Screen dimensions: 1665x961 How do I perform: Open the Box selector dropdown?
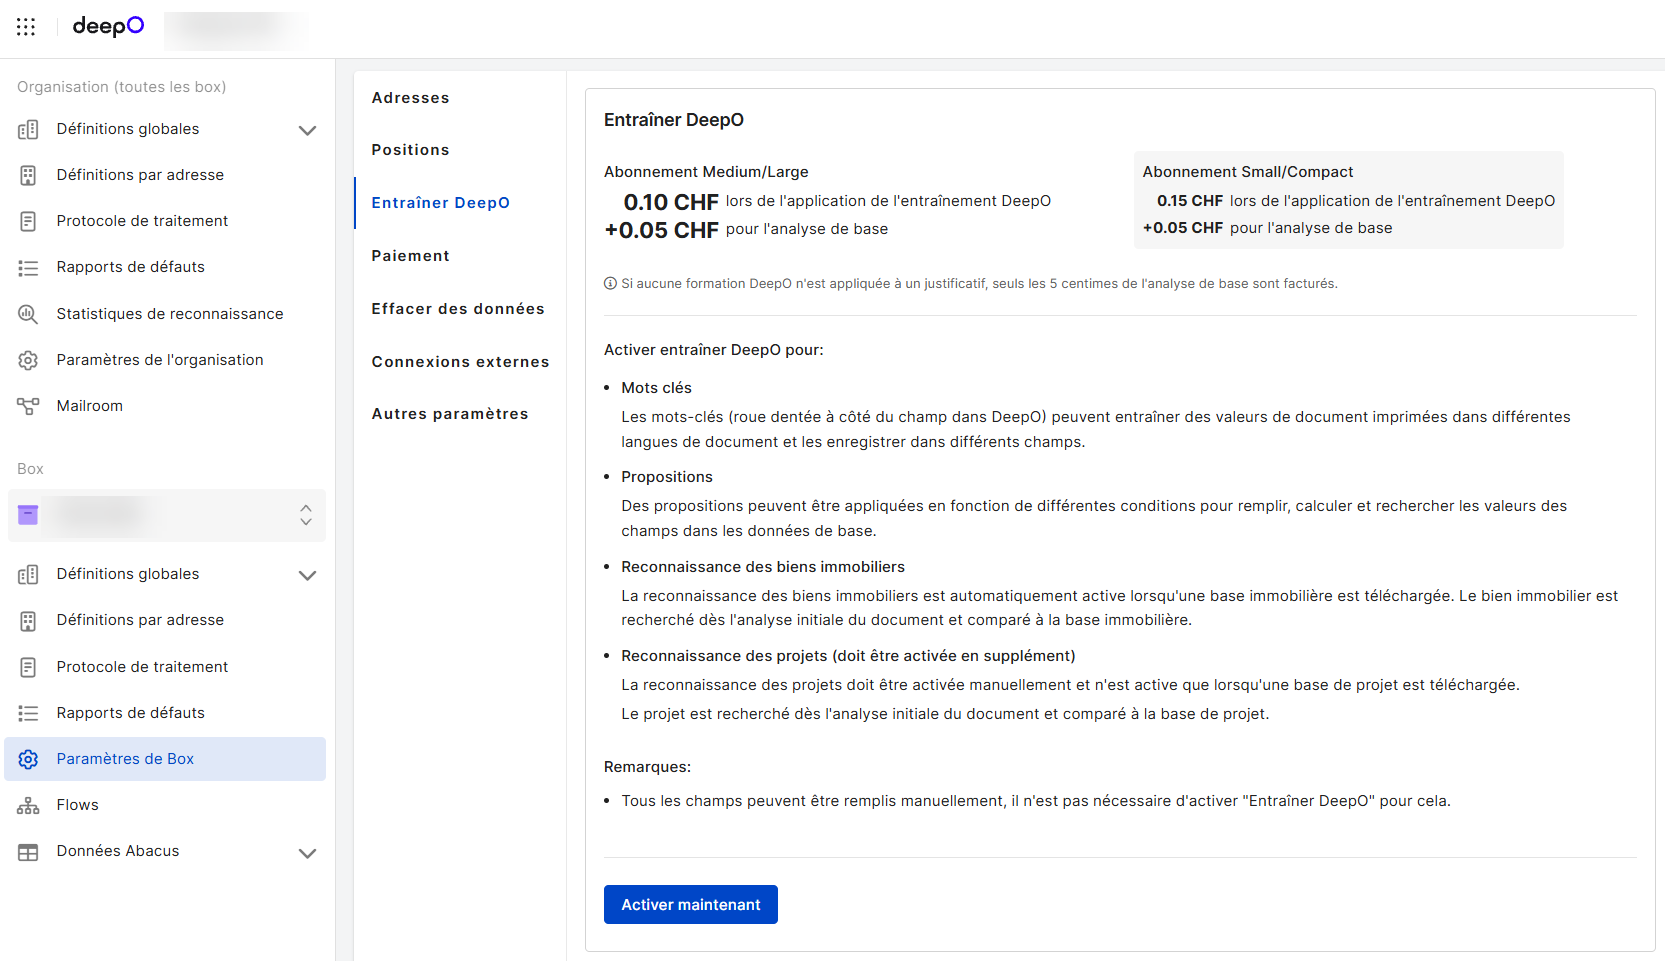click(167, 515)
